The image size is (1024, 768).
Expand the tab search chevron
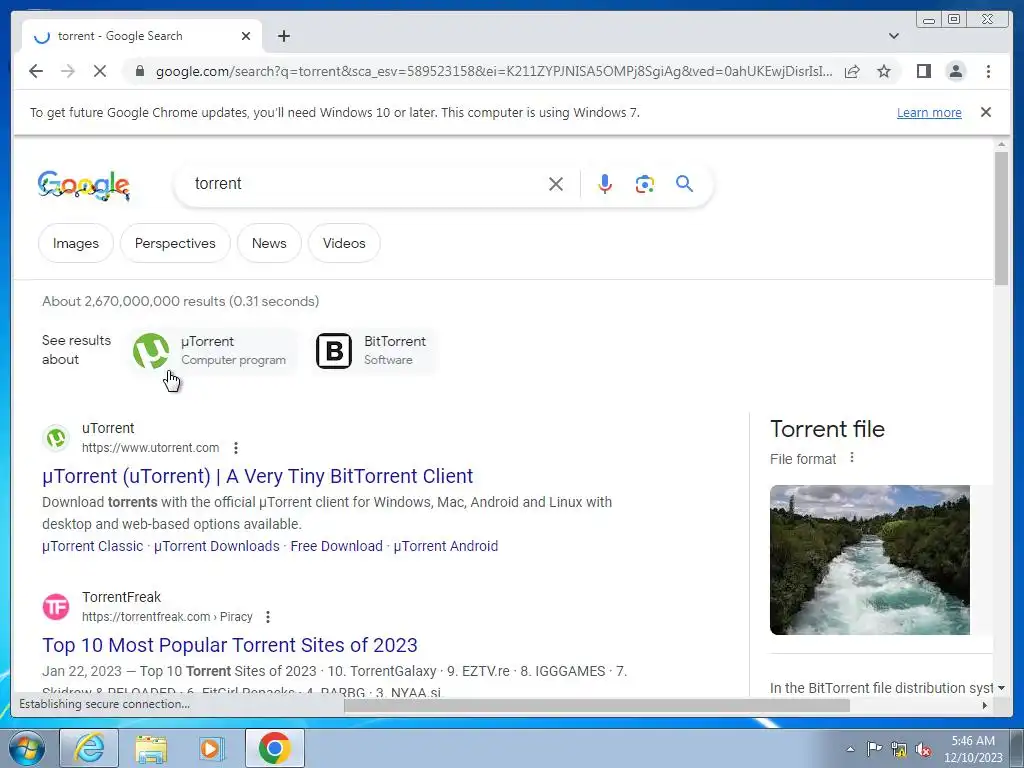coord(893,36)
